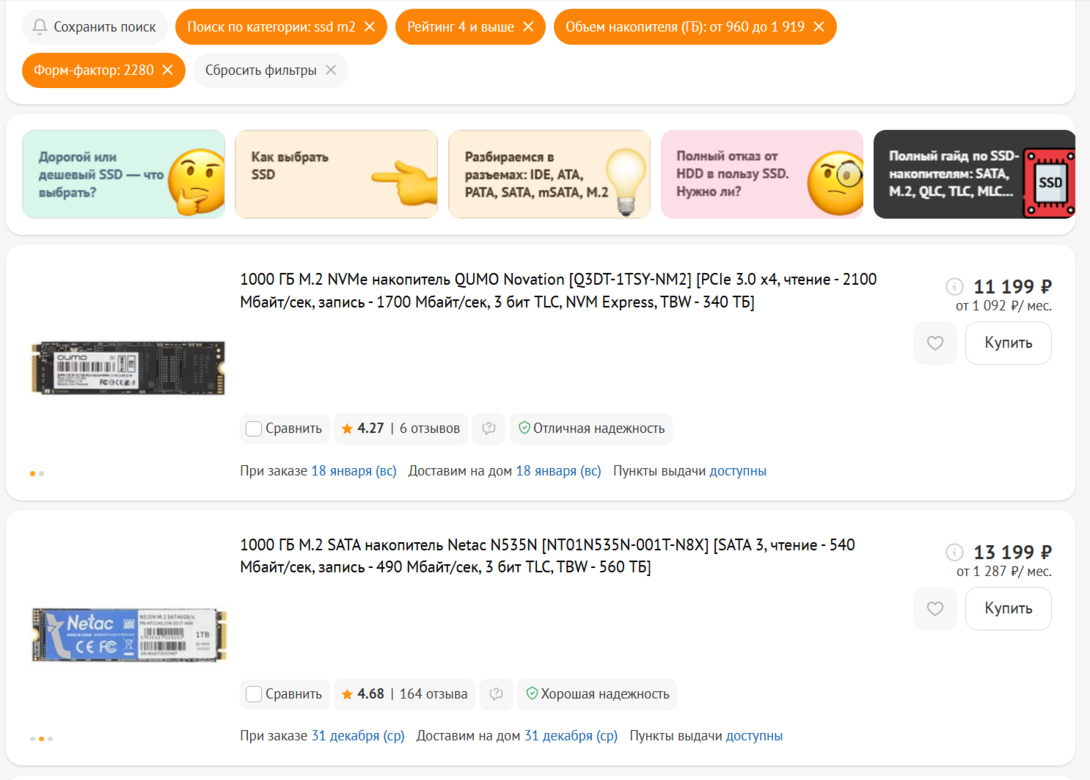Add Netac N535N to wishlist with heart icon
The height and width of the screenshot is (780, 1090).
(x=935, y=609)
